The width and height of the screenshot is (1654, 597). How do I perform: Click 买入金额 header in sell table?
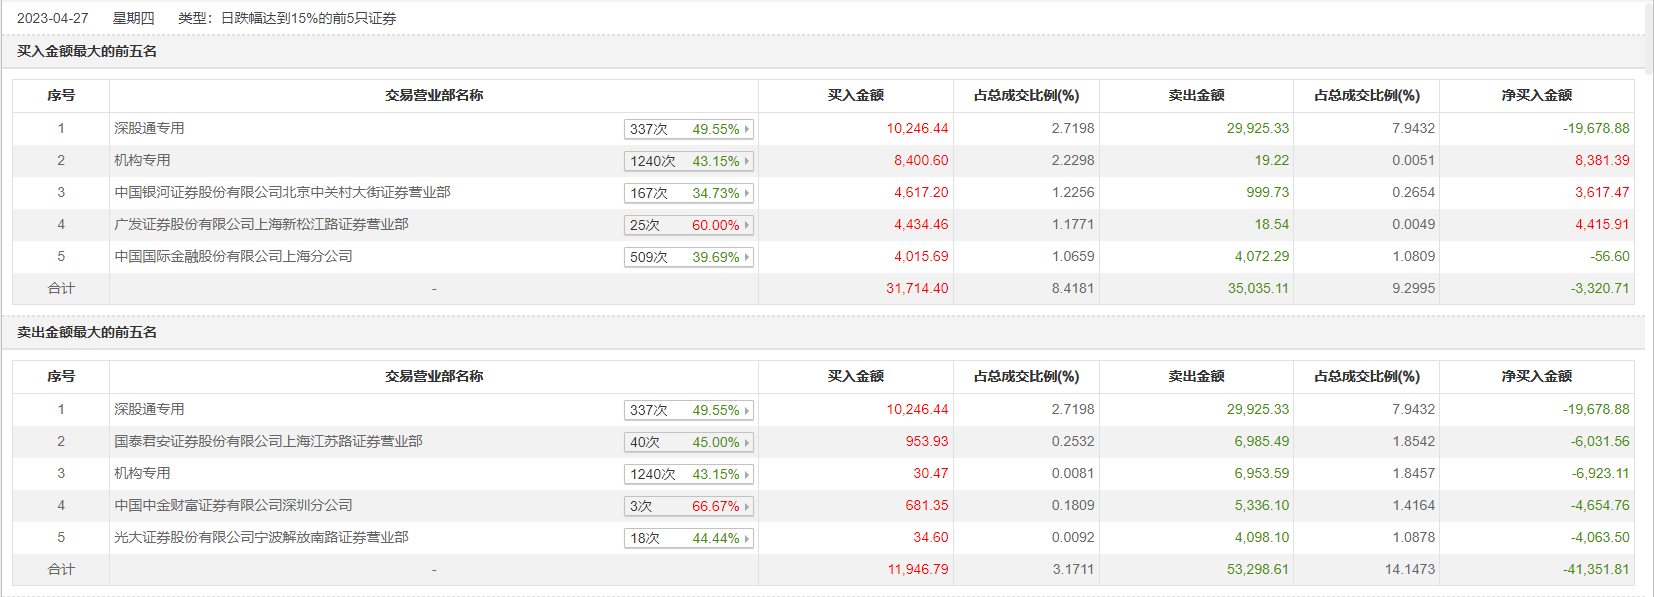pos(855,376)
